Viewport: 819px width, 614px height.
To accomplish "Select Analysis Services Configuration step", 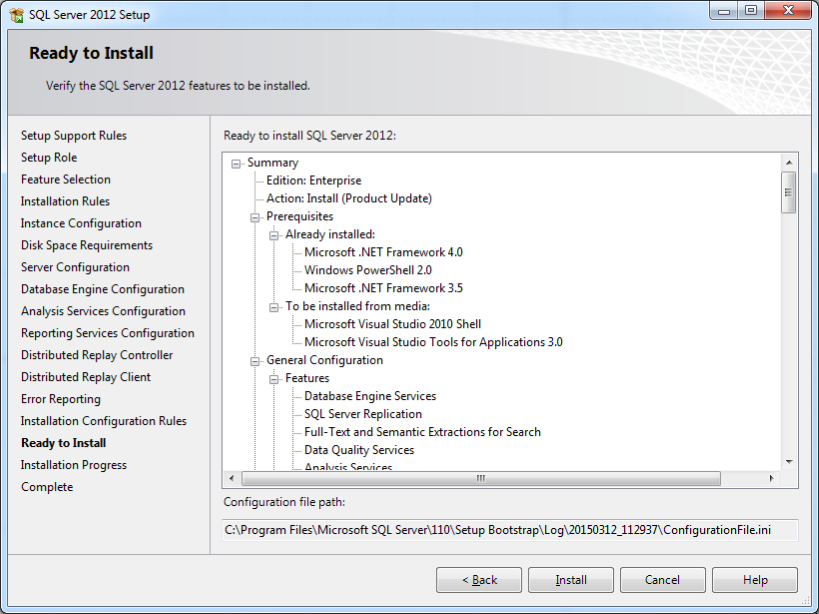I will click(x=103, y=311).
